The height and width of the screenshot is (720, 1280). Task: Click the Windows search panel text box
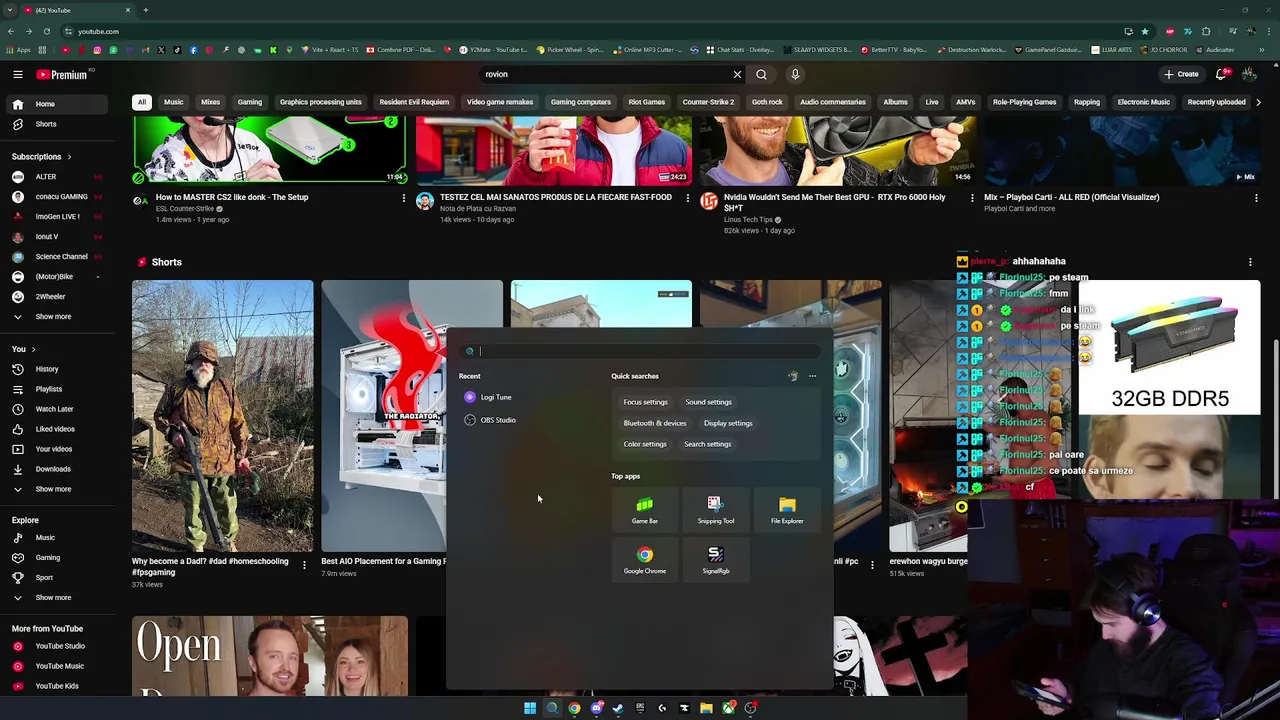[x=640, y=351]
